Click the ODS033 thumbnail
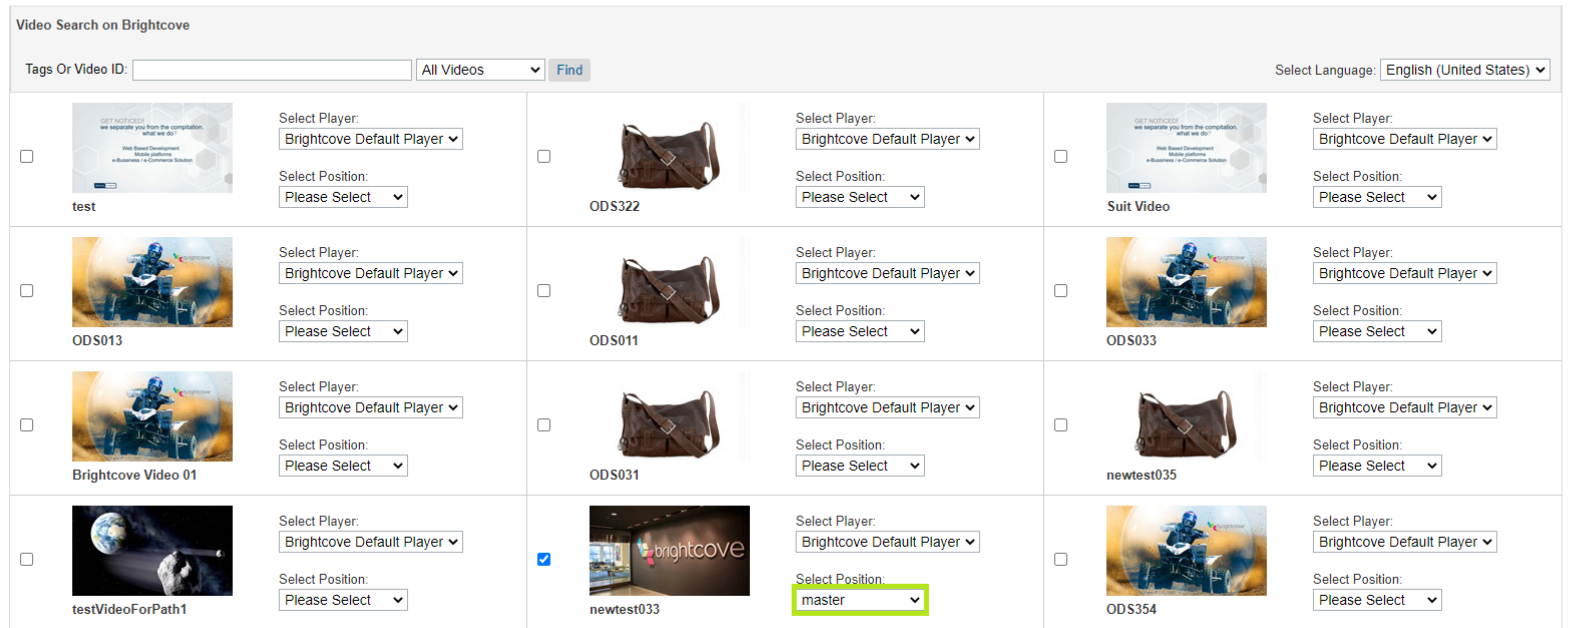 tap(1186, 282)
